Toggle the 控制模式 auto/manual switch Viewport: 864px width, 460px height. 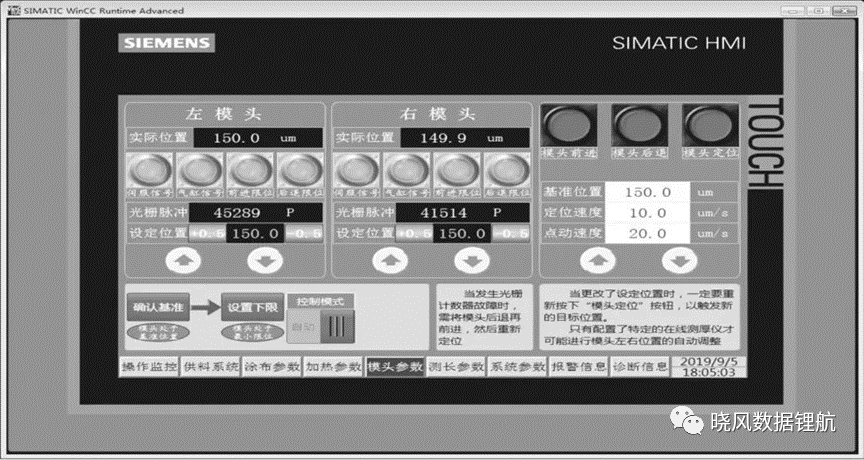coord(321,327)
